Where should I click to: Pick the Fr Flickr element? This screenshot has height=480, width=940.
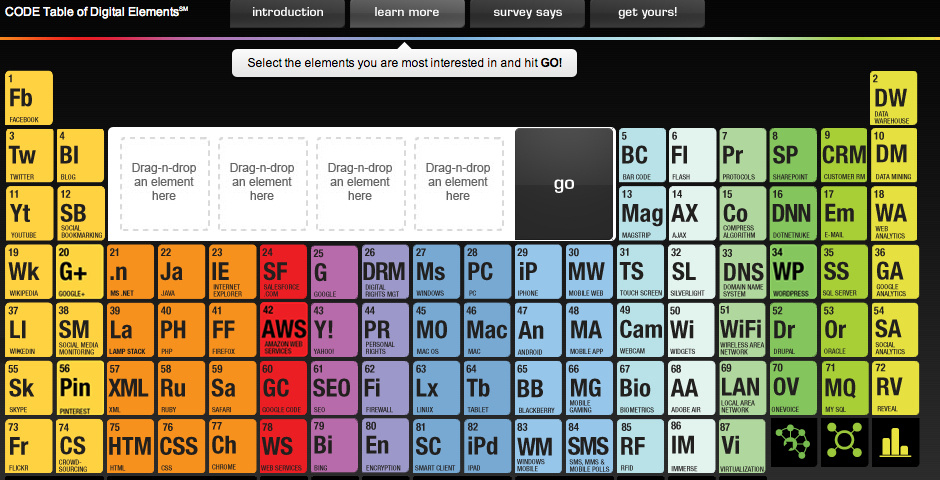29,445
